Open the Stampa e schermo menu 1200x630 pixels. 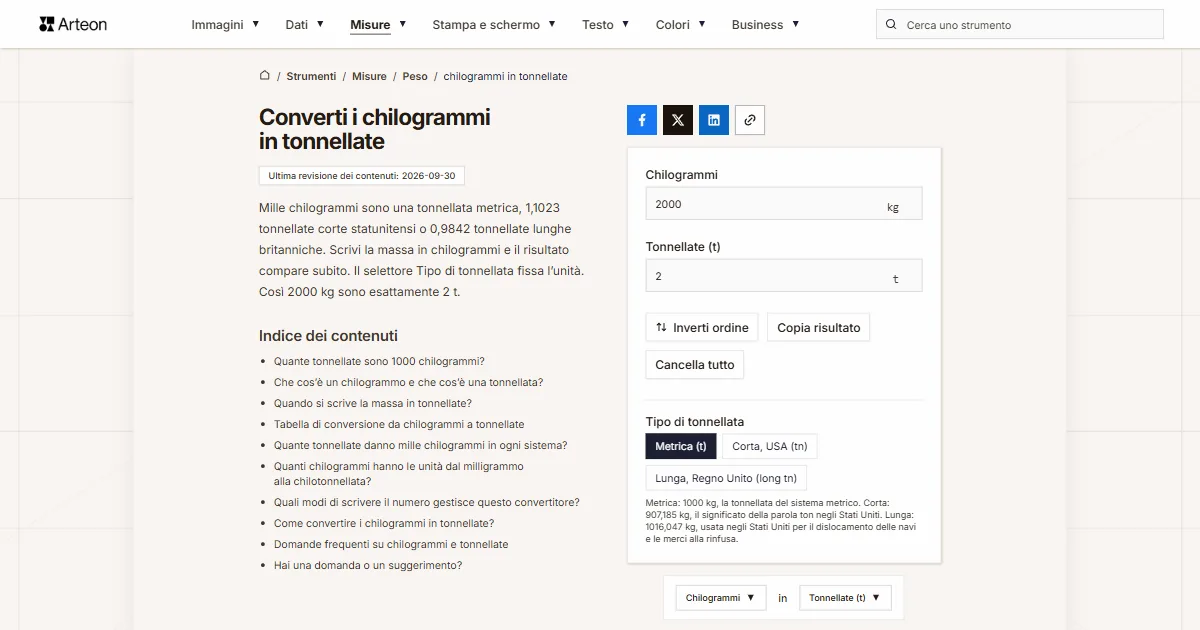(494, 24)
